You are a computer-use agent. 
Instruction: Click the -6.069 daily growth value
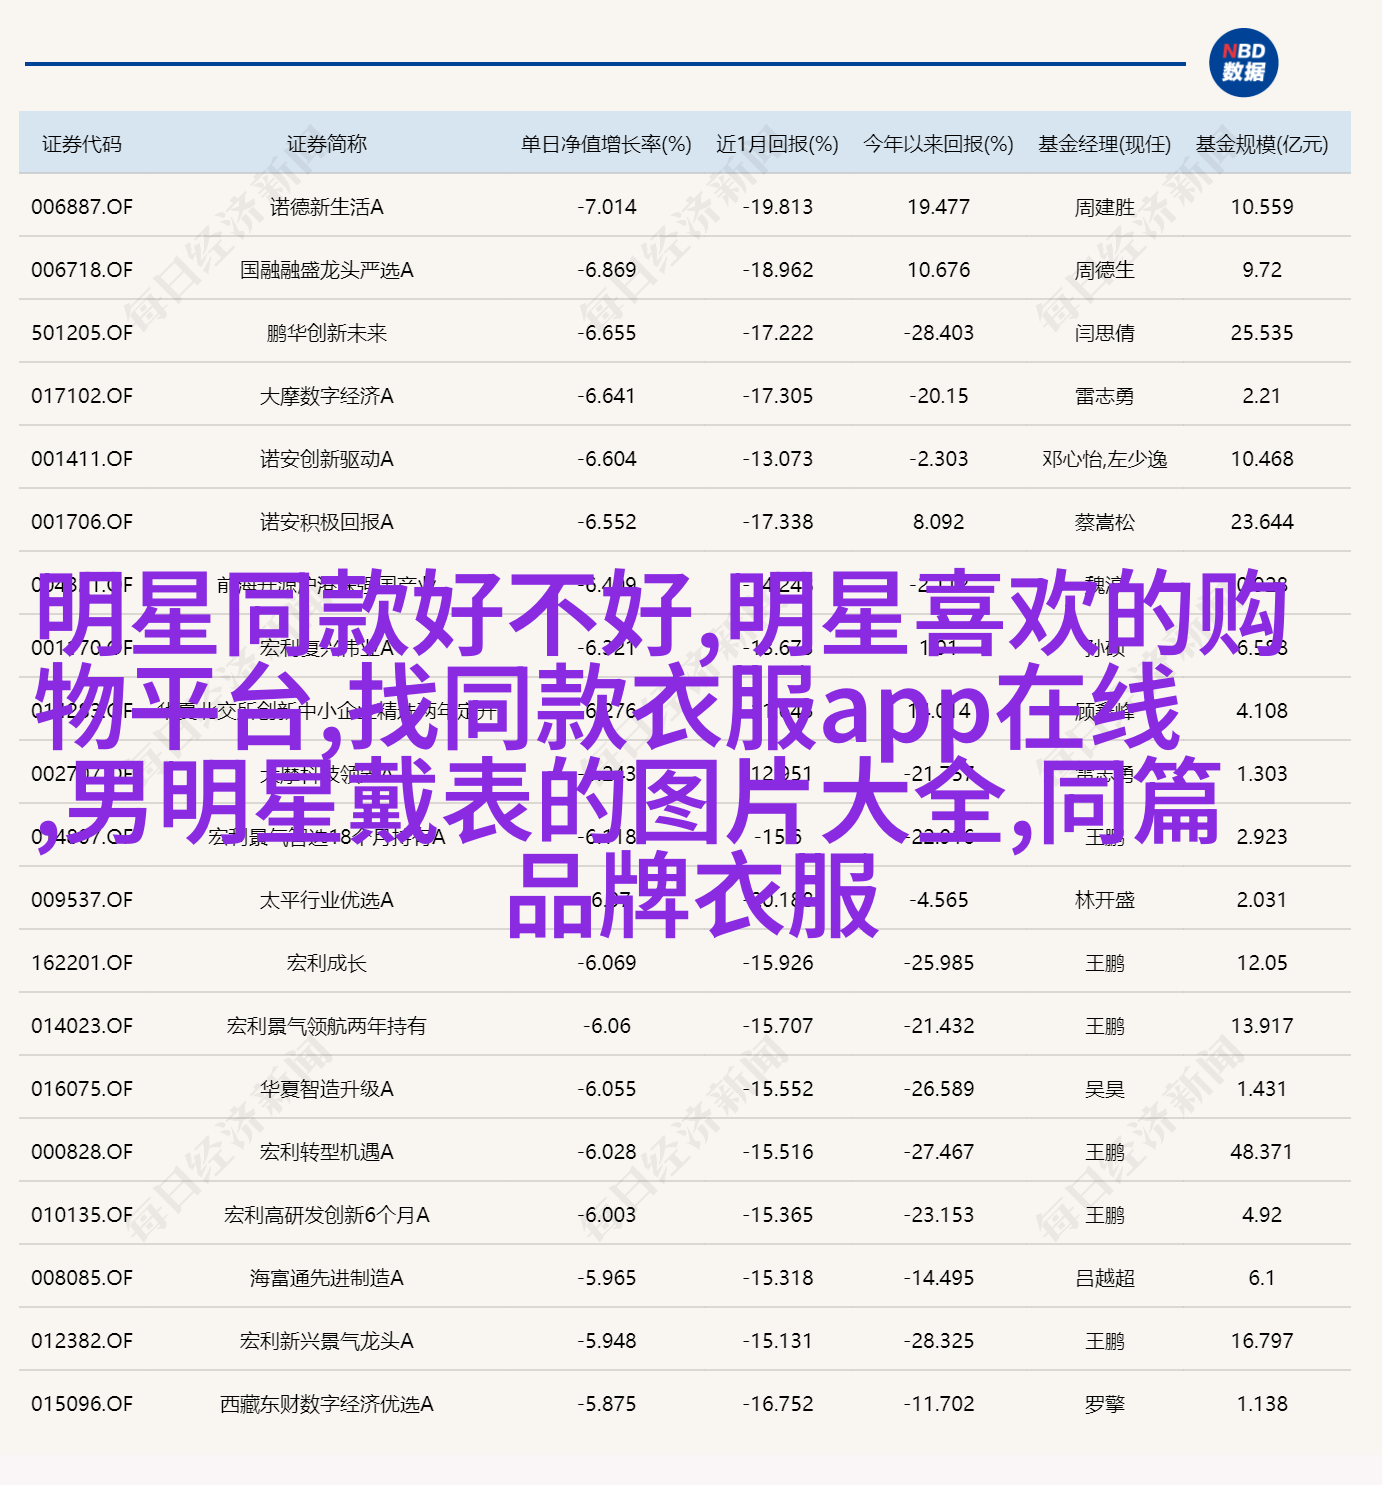coord(607,963)
